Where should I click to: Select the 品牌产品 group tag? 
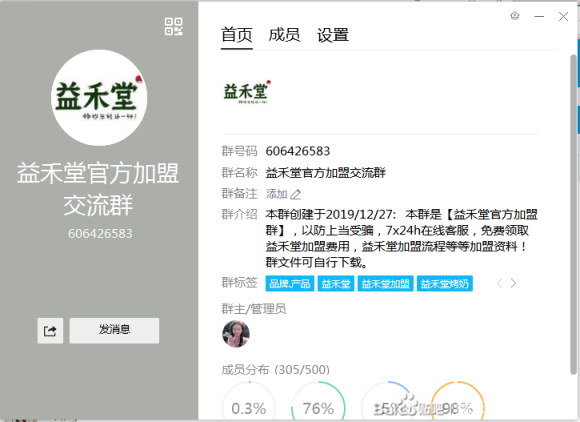pyautogui.click(x=290, y=284)
